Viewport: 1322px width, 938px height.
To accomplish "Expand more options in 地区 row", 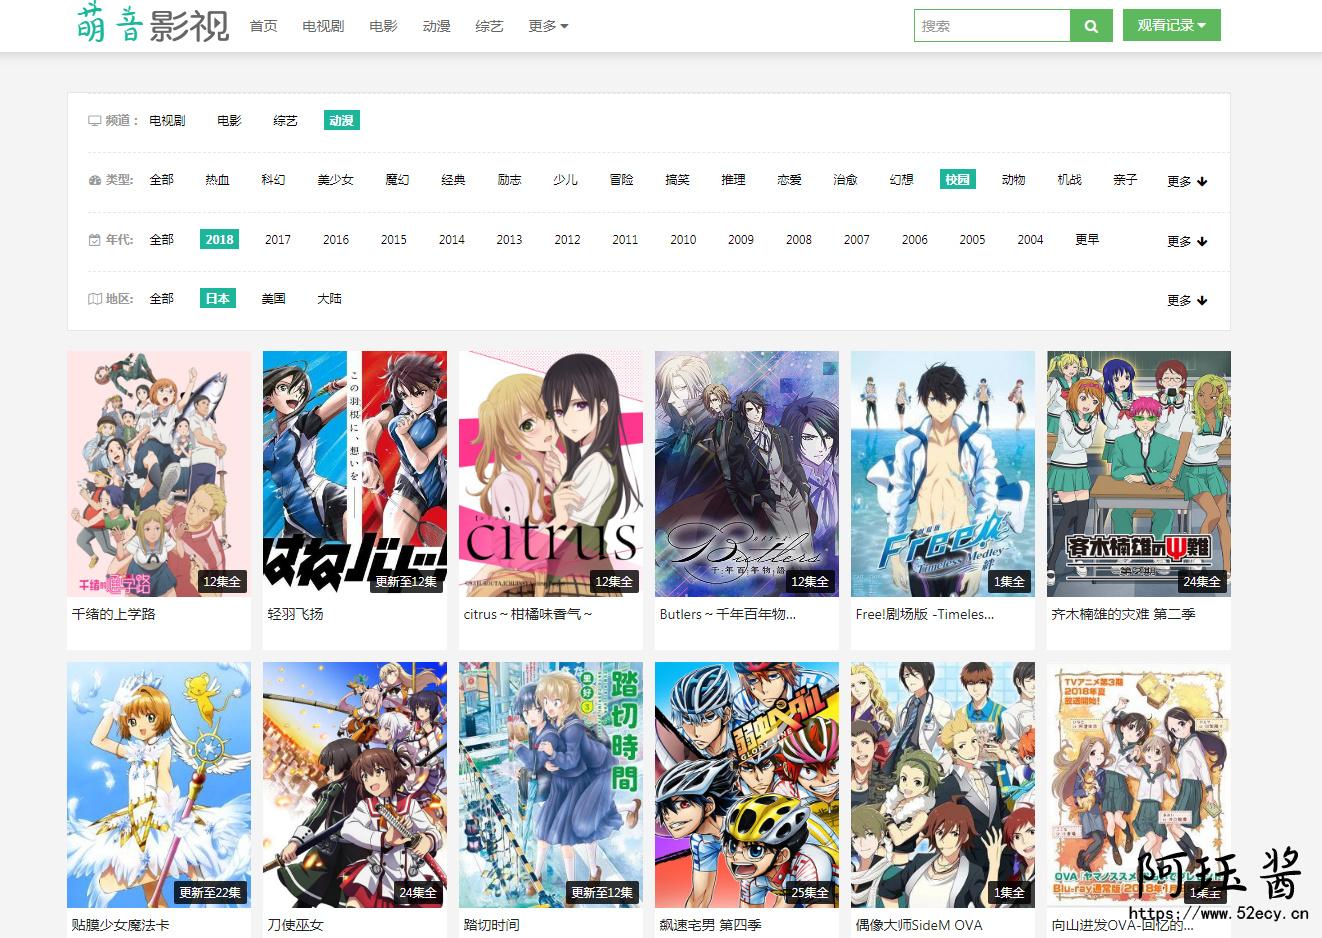I will (1187, 300).
